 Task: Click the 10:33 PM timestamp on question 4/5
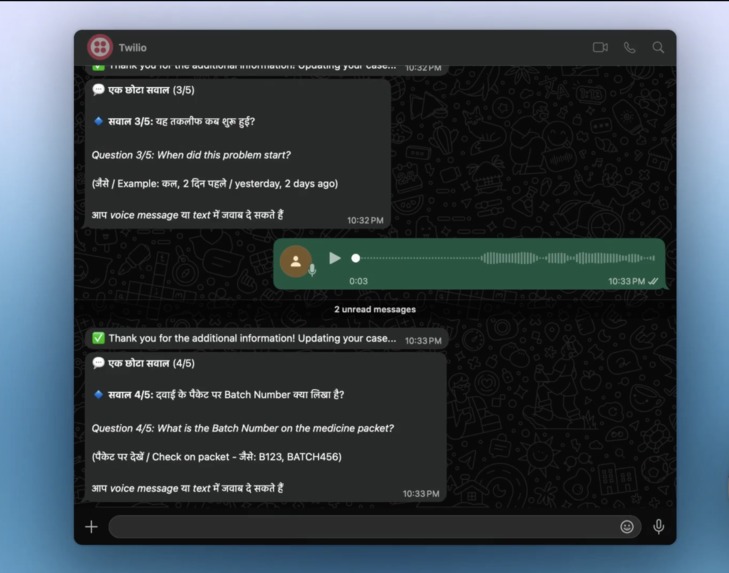(421, 494)
